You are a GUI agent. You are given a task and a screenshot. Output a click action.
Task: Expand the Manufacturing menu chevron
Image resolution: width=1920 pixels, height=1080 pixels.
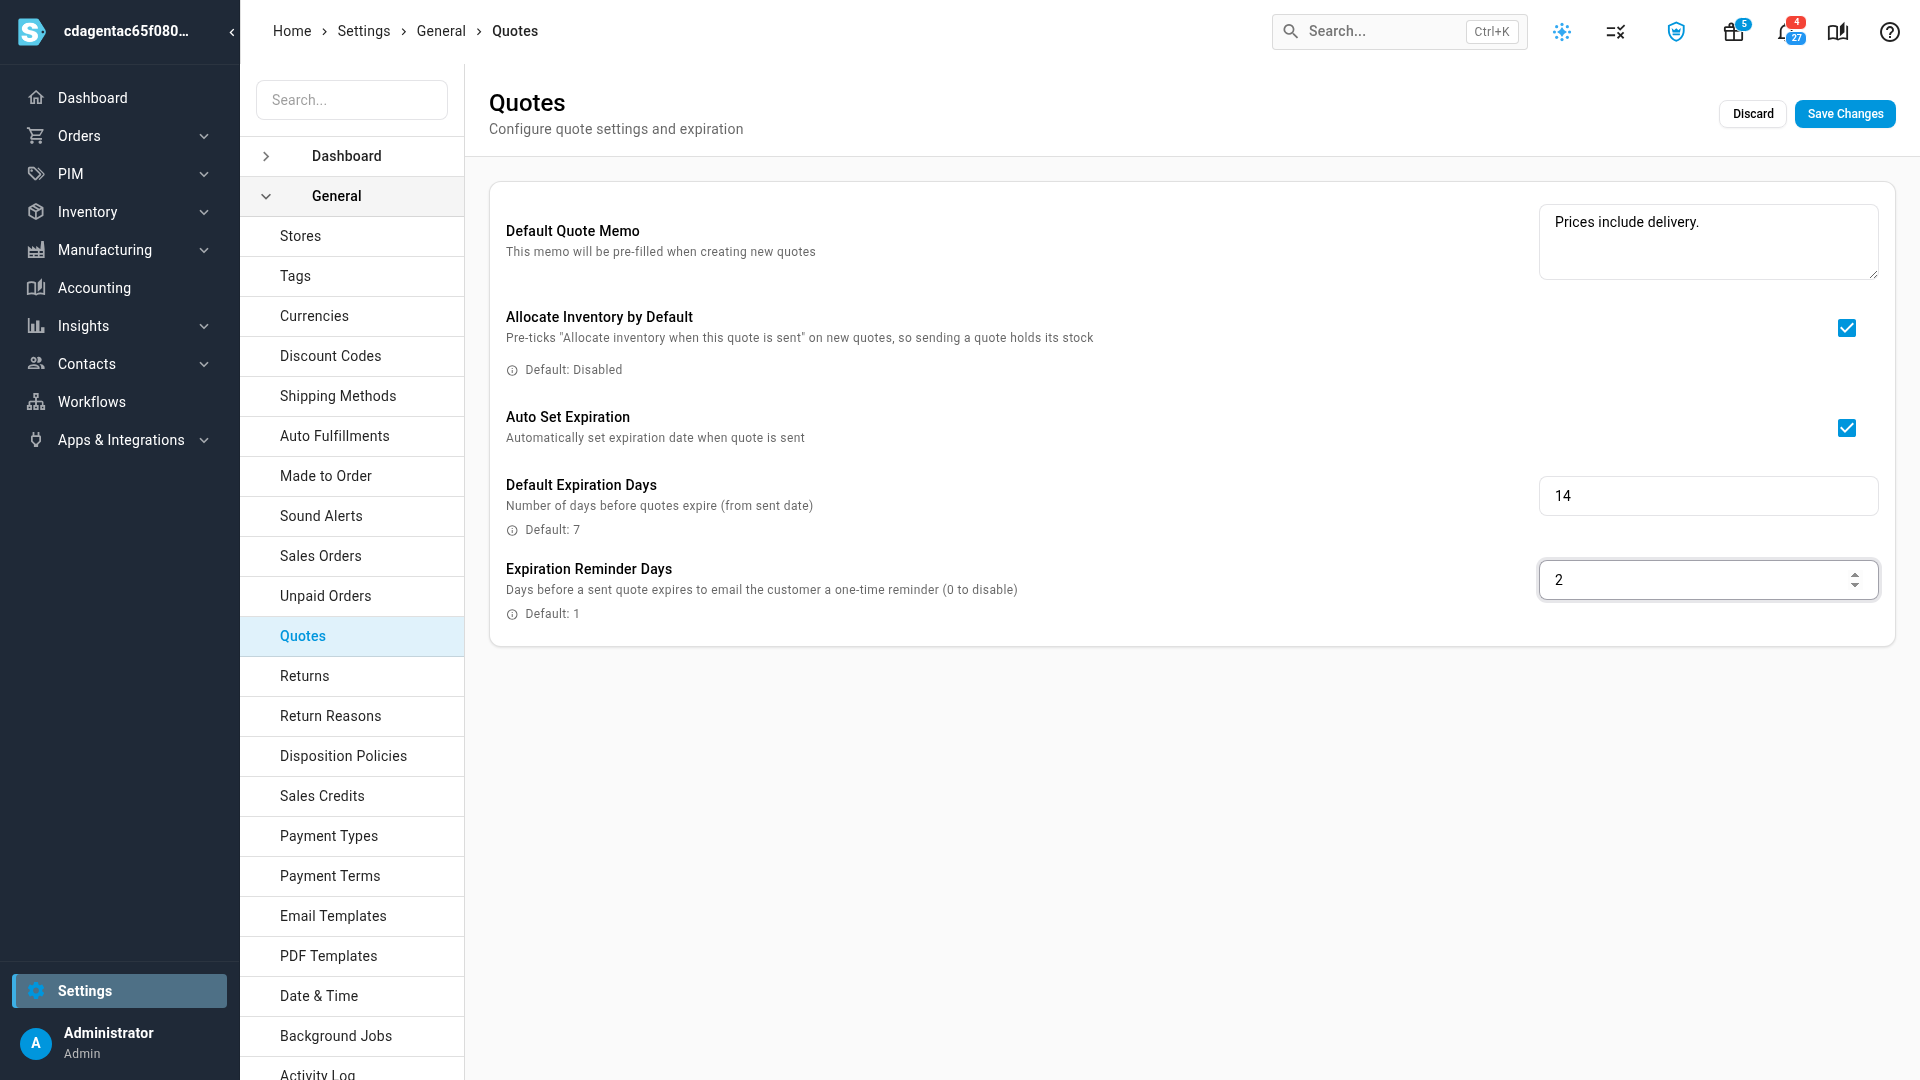click(204, 250)
